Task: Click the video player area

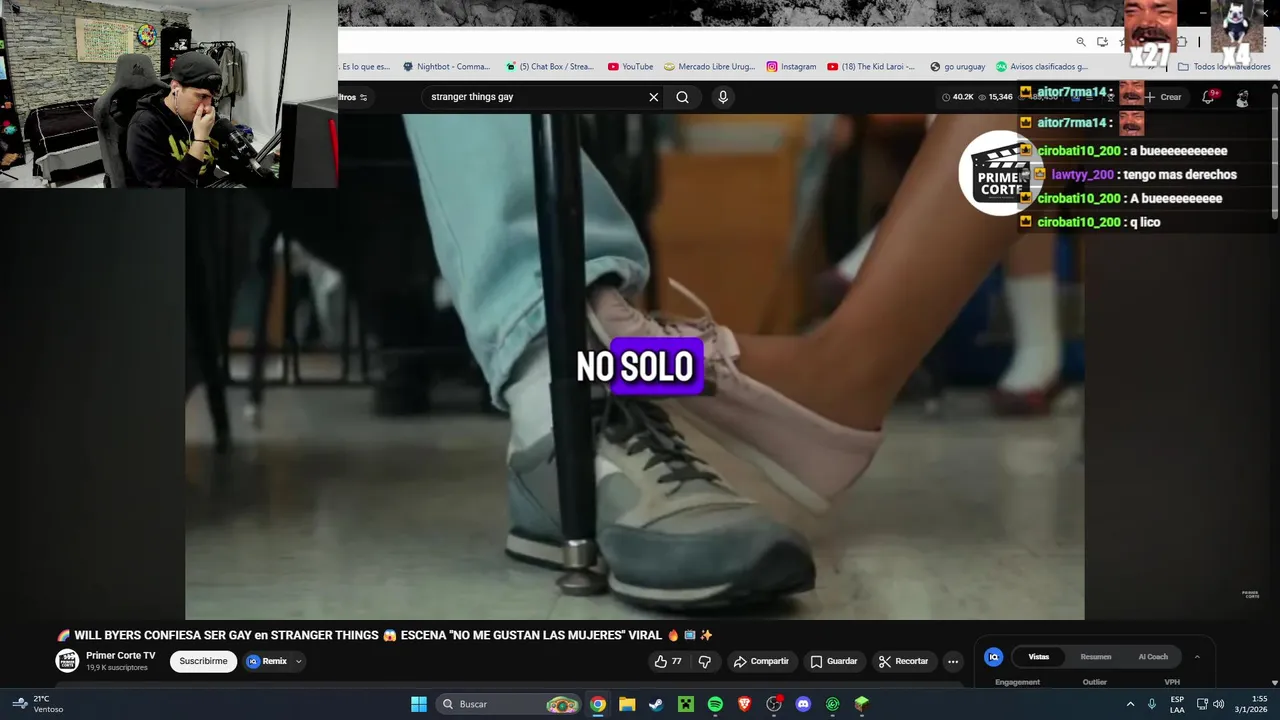Action: (634, 366)
